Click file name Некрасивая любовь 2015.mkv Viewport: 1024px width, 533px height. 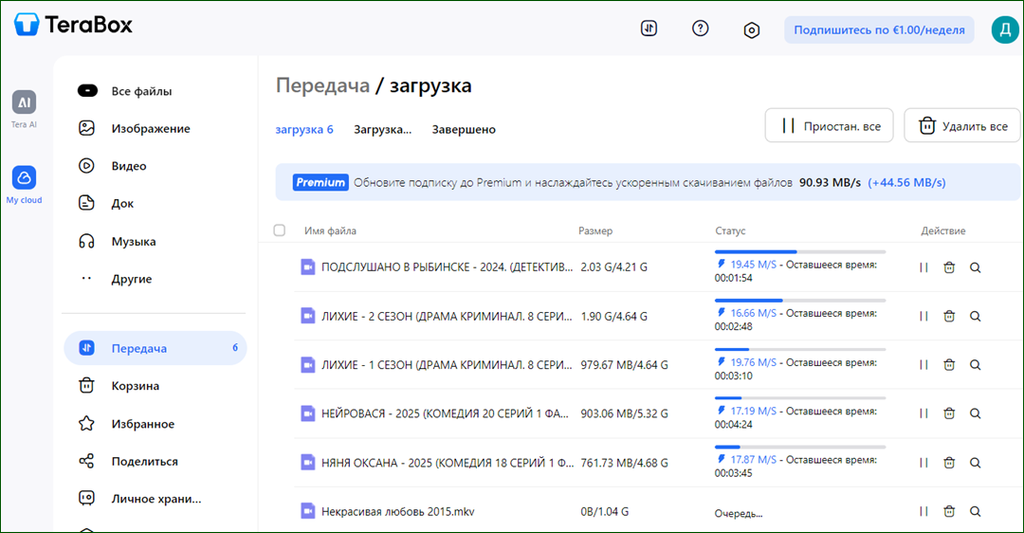398,511
